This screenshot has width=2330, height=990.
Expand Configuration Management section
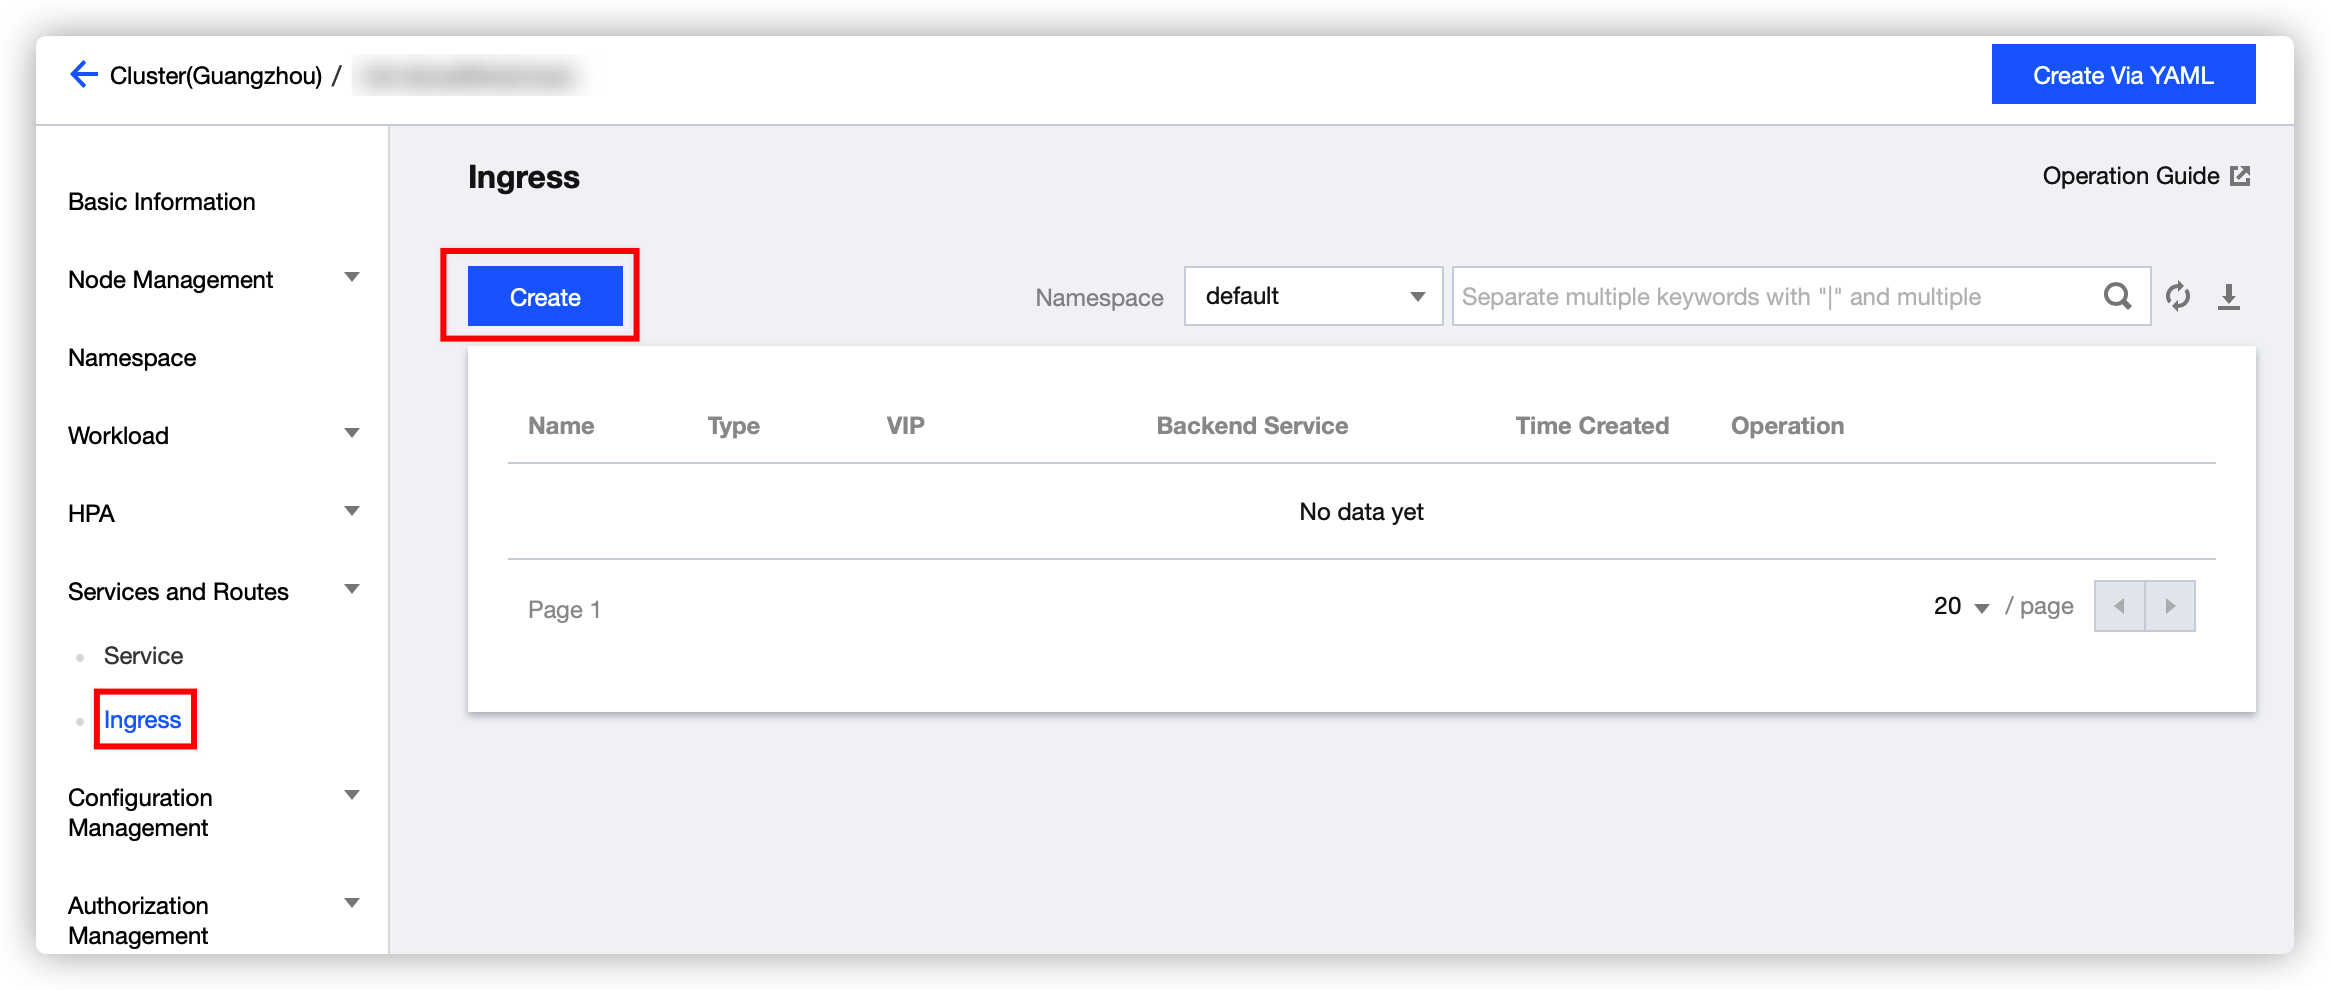point(351,796)
